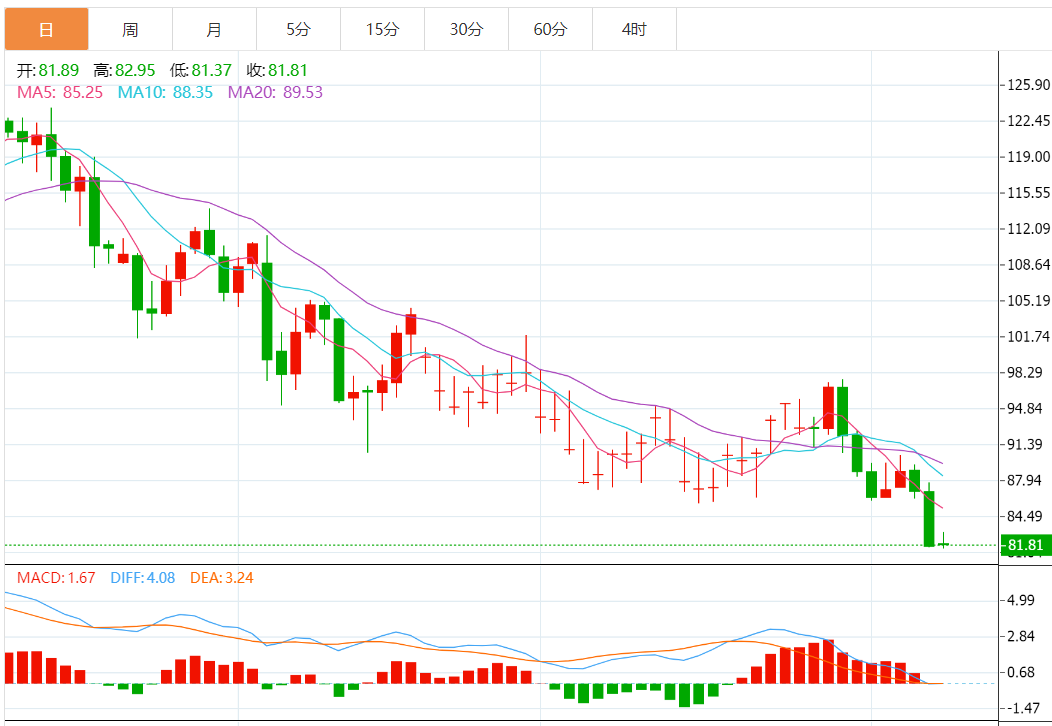Open the 15分 interval tab
Viewport: 1052px width, 726px height.
[x=382, y=30]
